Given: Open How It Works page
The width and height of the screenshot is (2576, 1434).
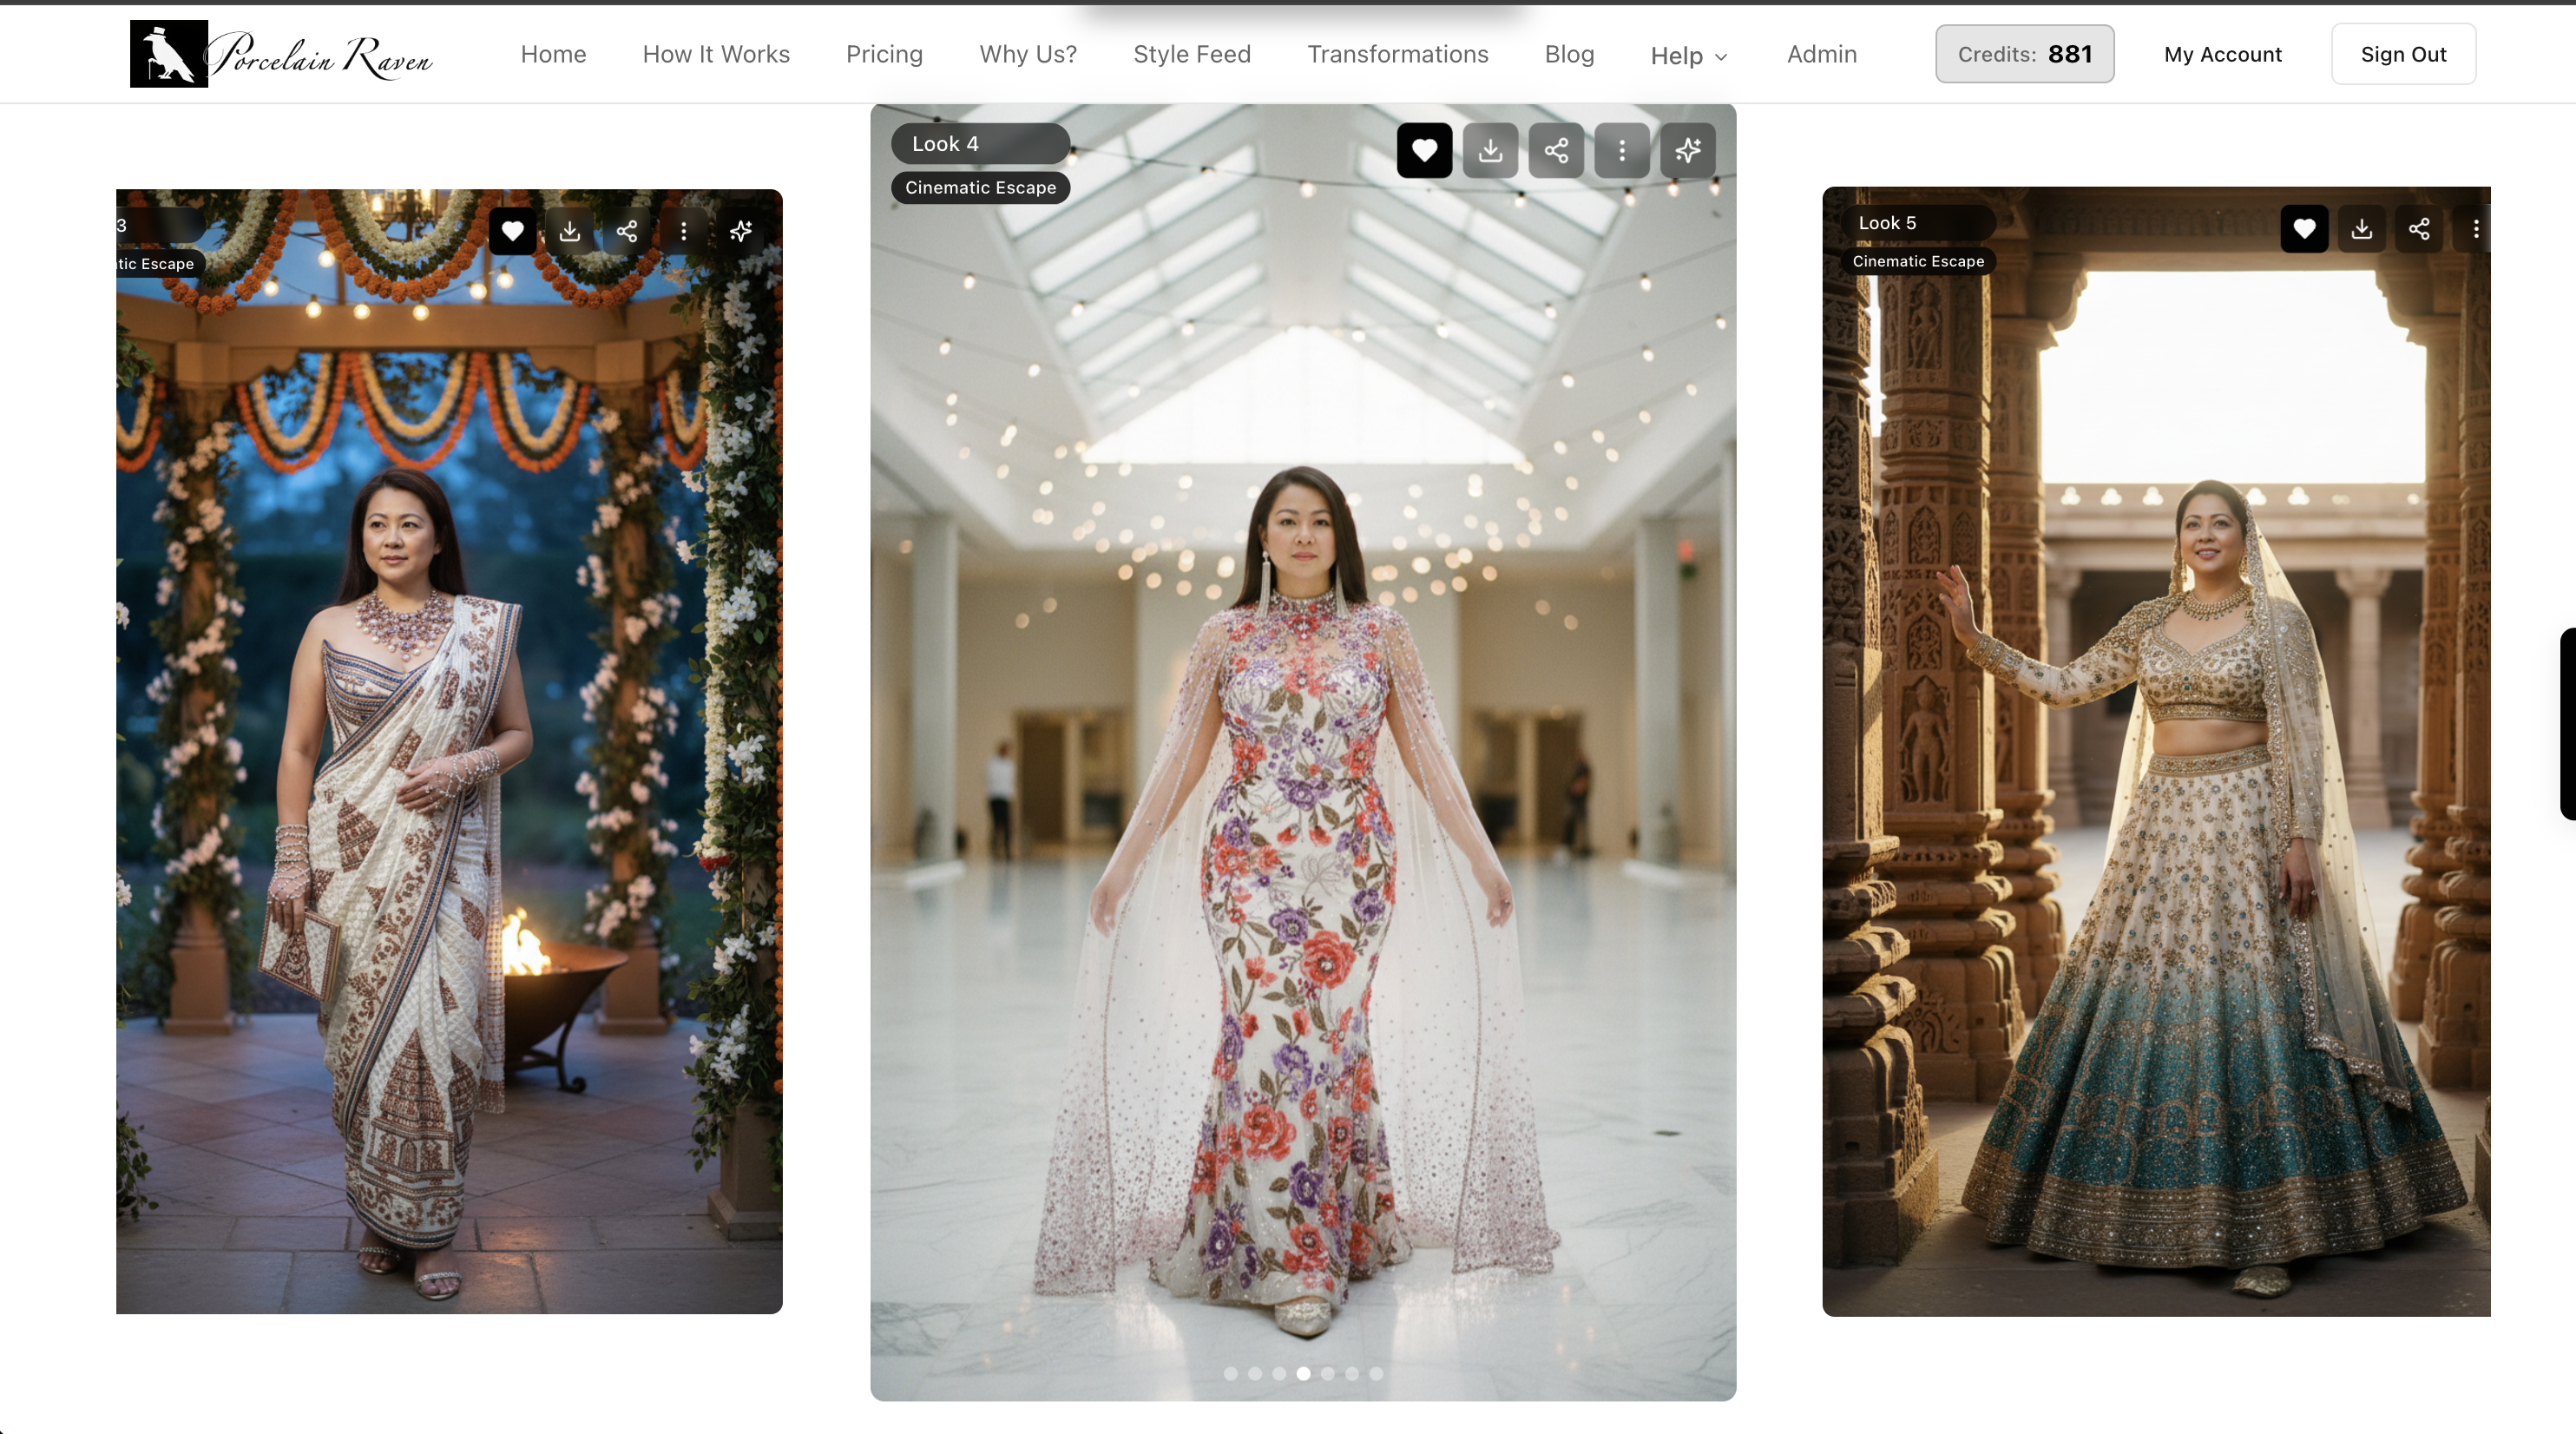Looking at the screenshot, I should pyautogui.click(x=716, y=54).
